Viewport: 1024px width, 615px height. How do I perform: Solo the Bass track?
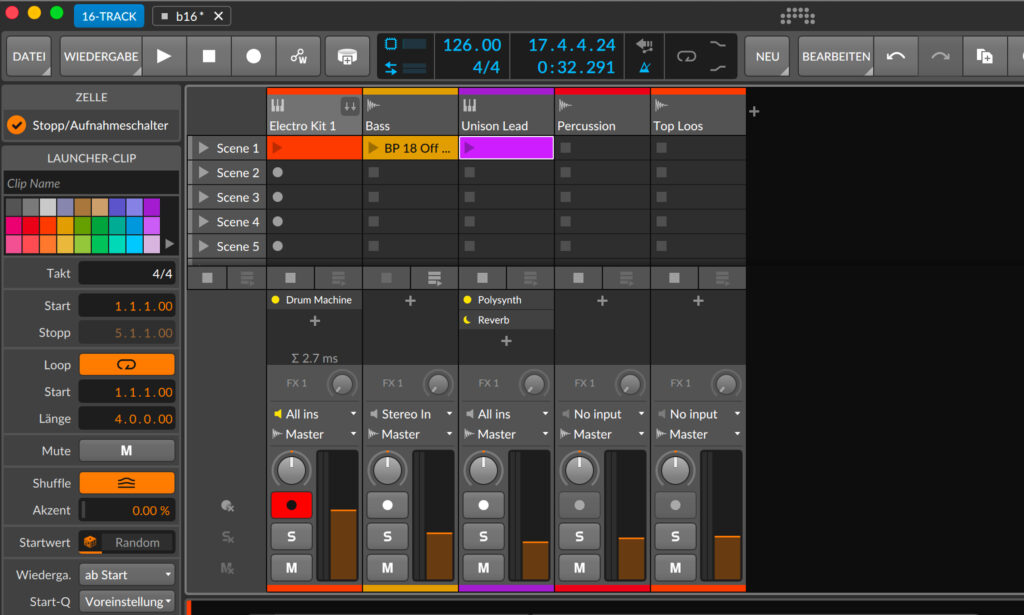pyautogui.click(x=387, y=536)
